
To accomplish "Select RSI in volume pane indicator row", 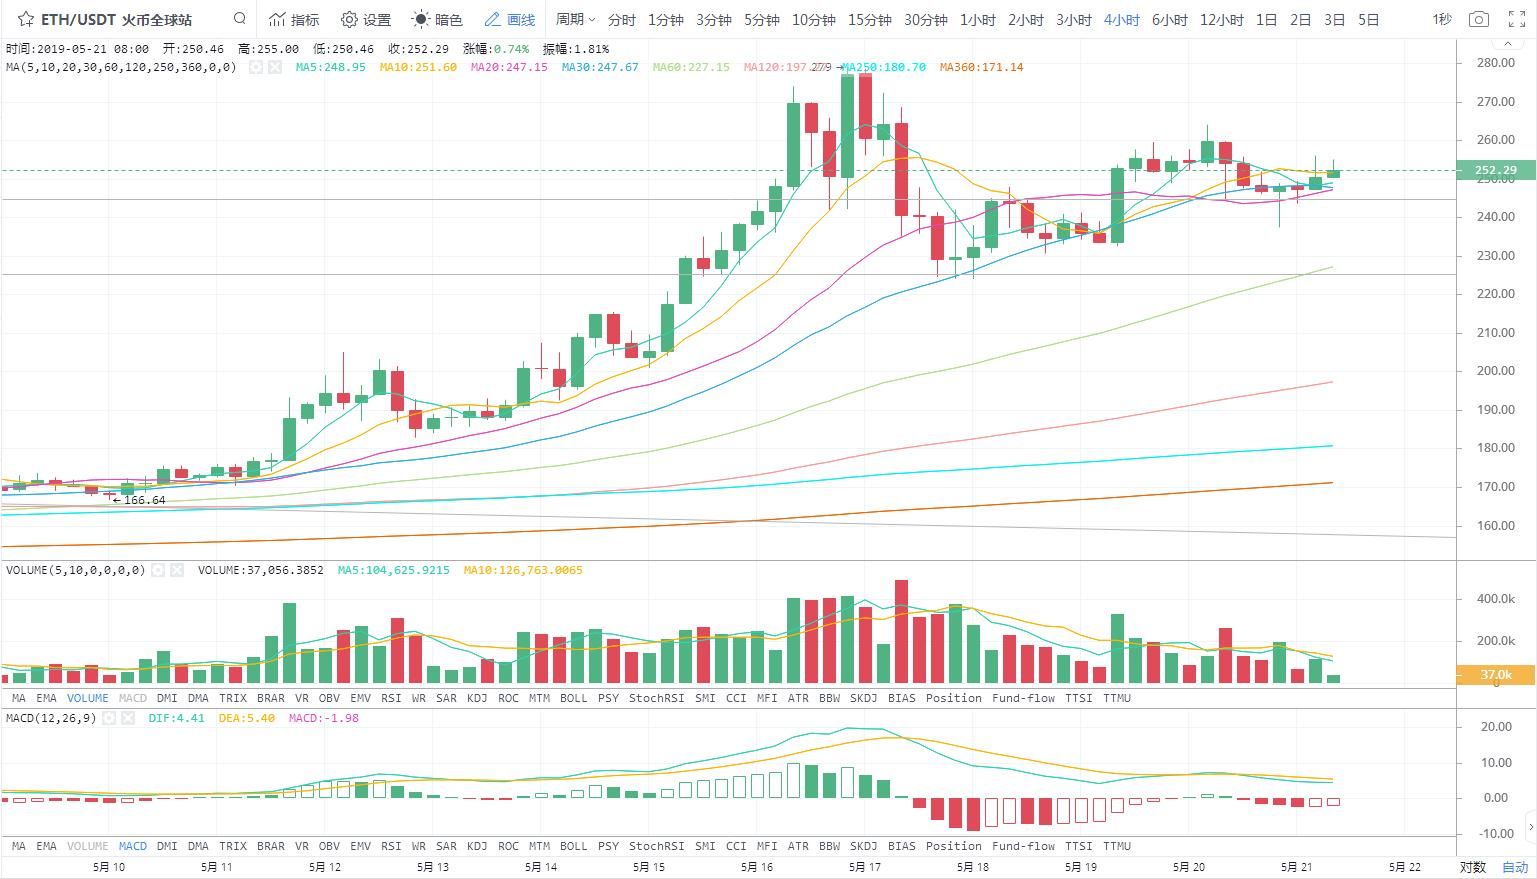I will (x=390, y=698).
